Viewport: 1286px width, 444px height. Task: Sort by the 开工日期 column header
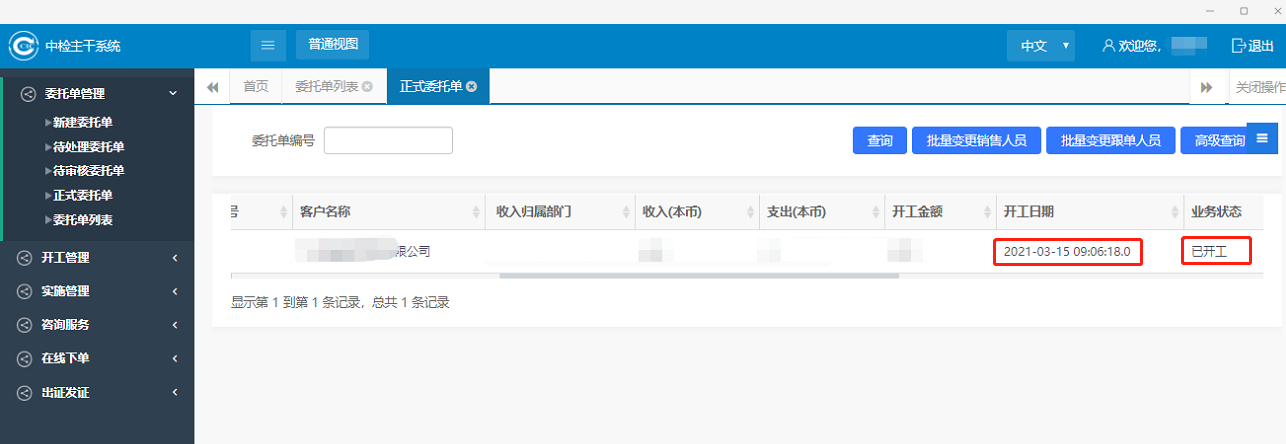(x=1090, y=212)
